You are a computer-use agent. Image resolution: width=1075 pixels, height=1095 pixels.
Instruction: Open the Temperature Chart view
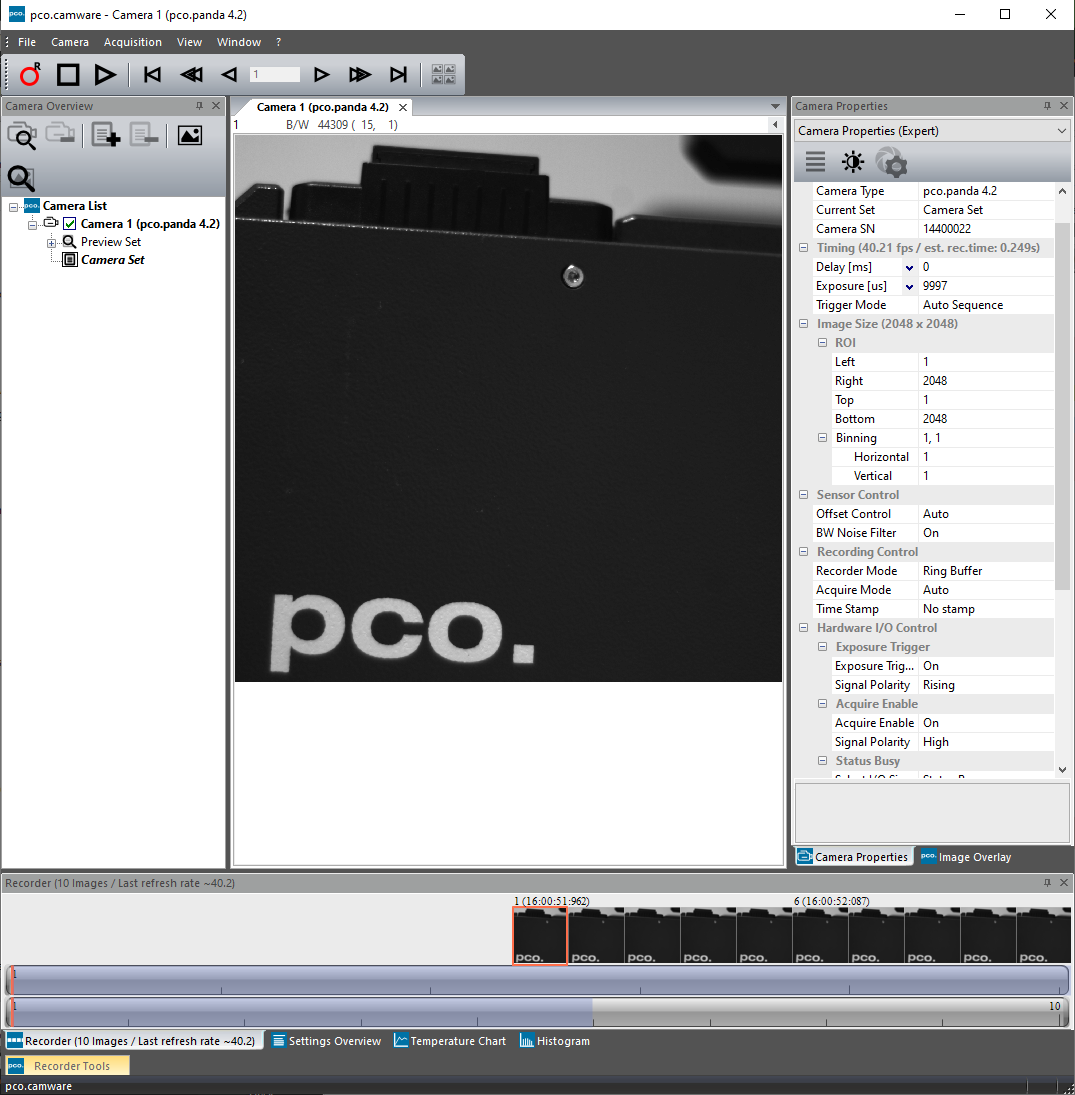pos(450,1040)
